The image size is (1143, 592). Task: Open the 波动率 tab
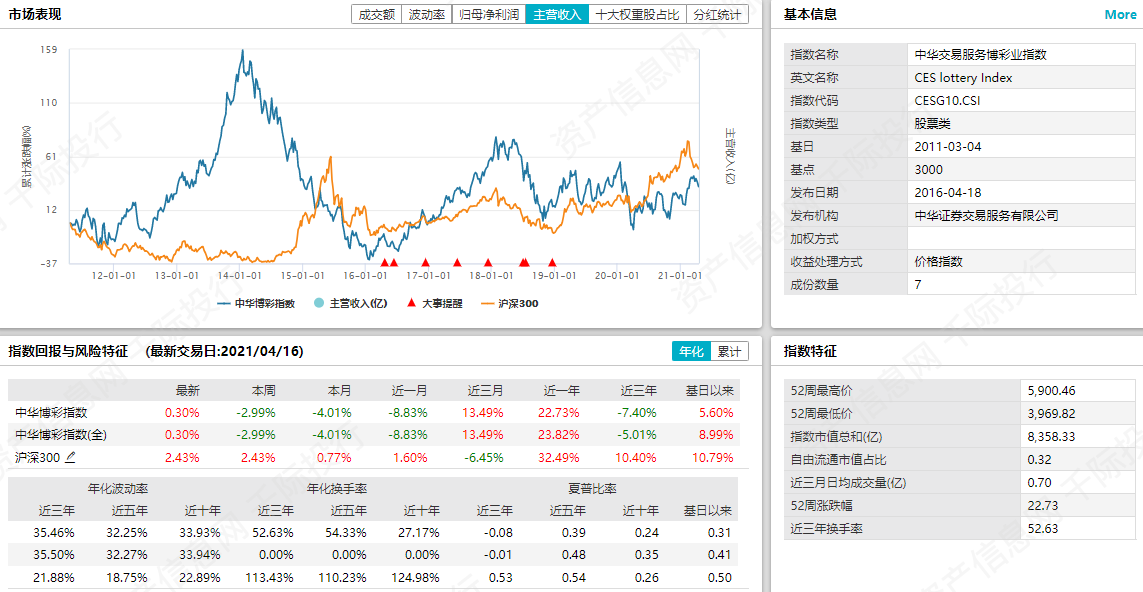click(x=427, y=15)
